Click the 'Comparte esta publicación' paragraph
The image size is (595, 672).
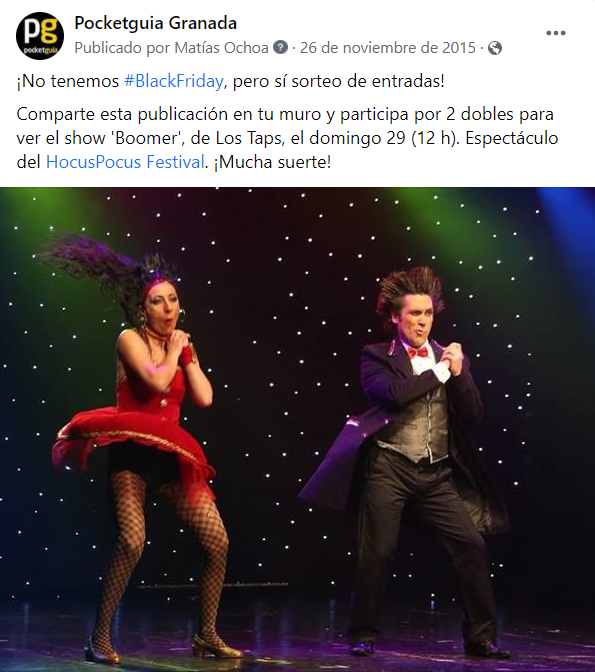(x=287, y=138)
